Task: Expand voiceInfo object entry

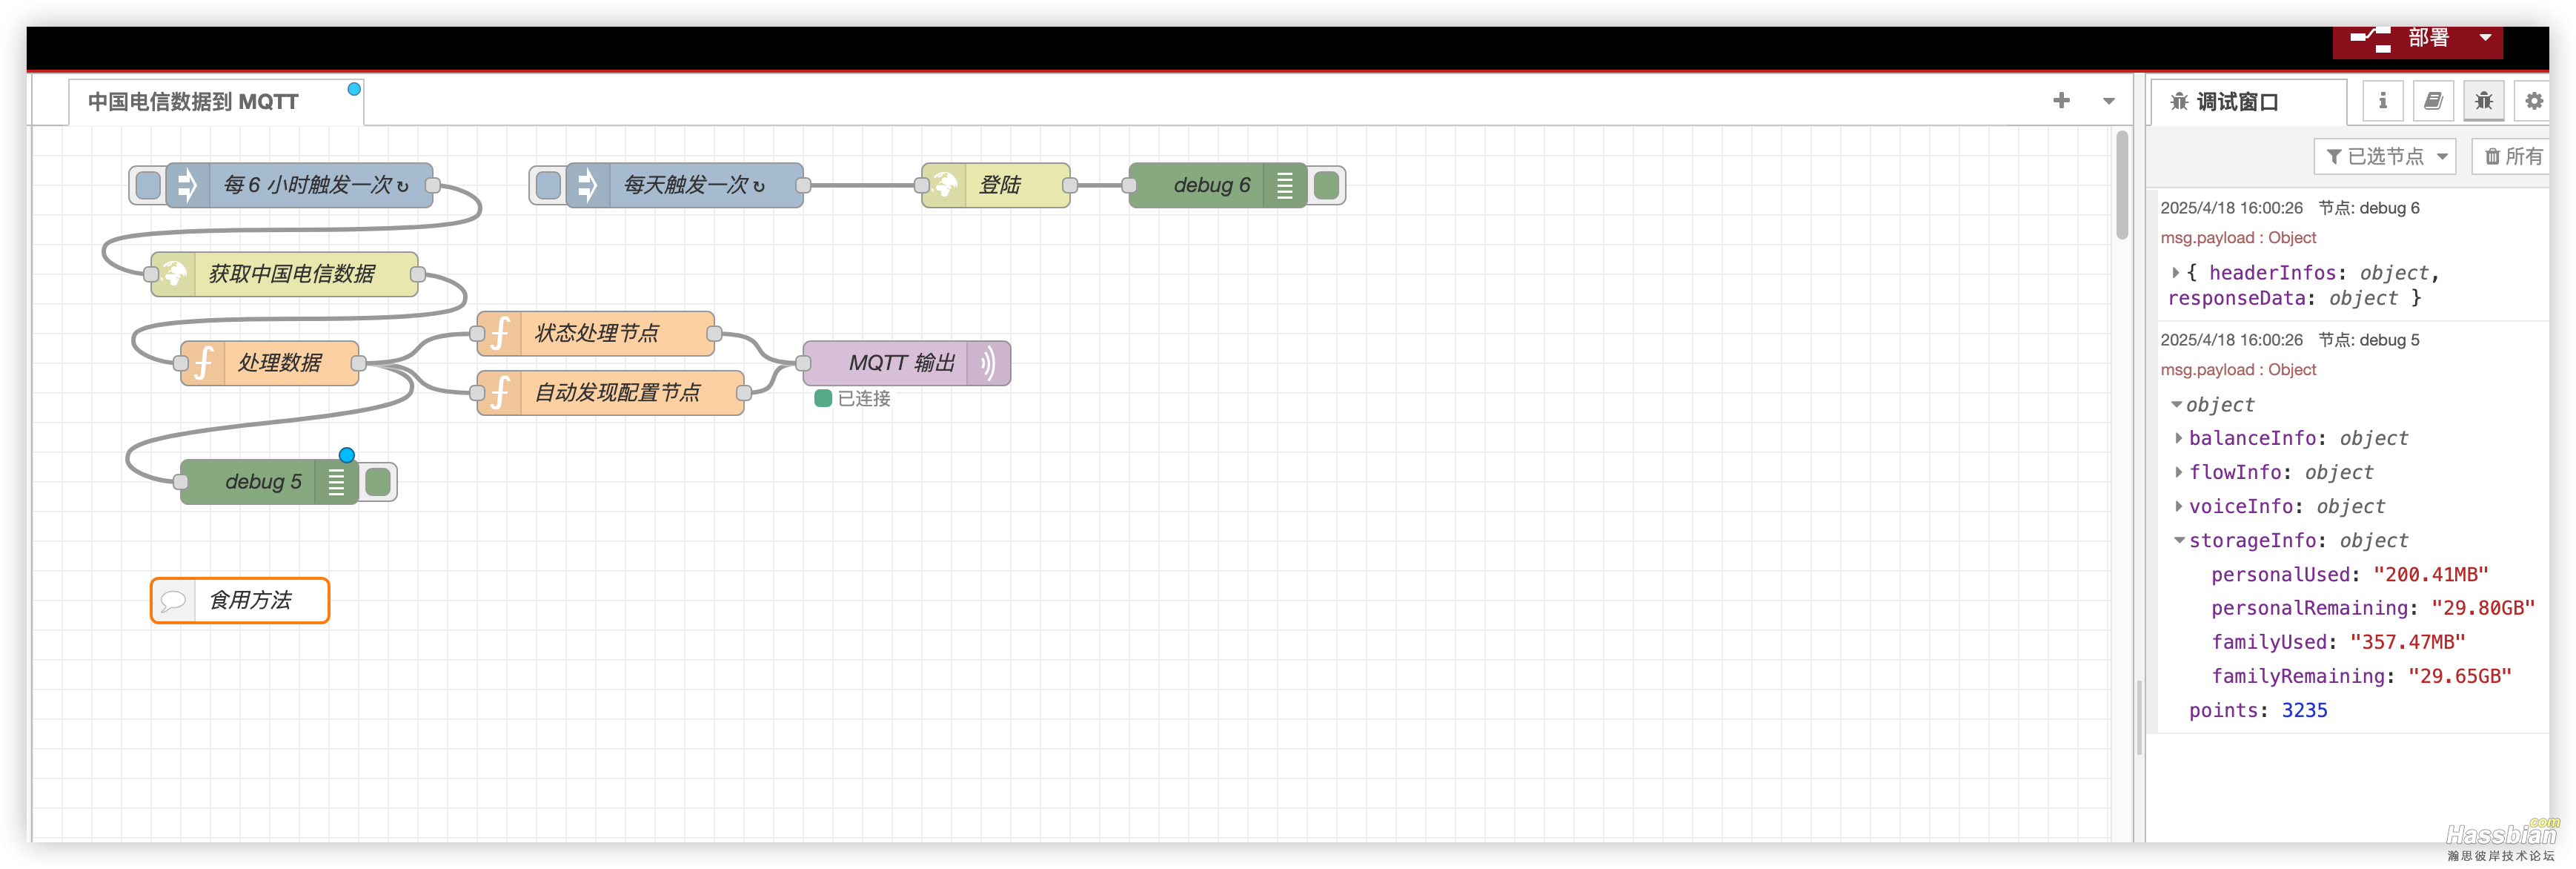Action: pos(2179,506)
